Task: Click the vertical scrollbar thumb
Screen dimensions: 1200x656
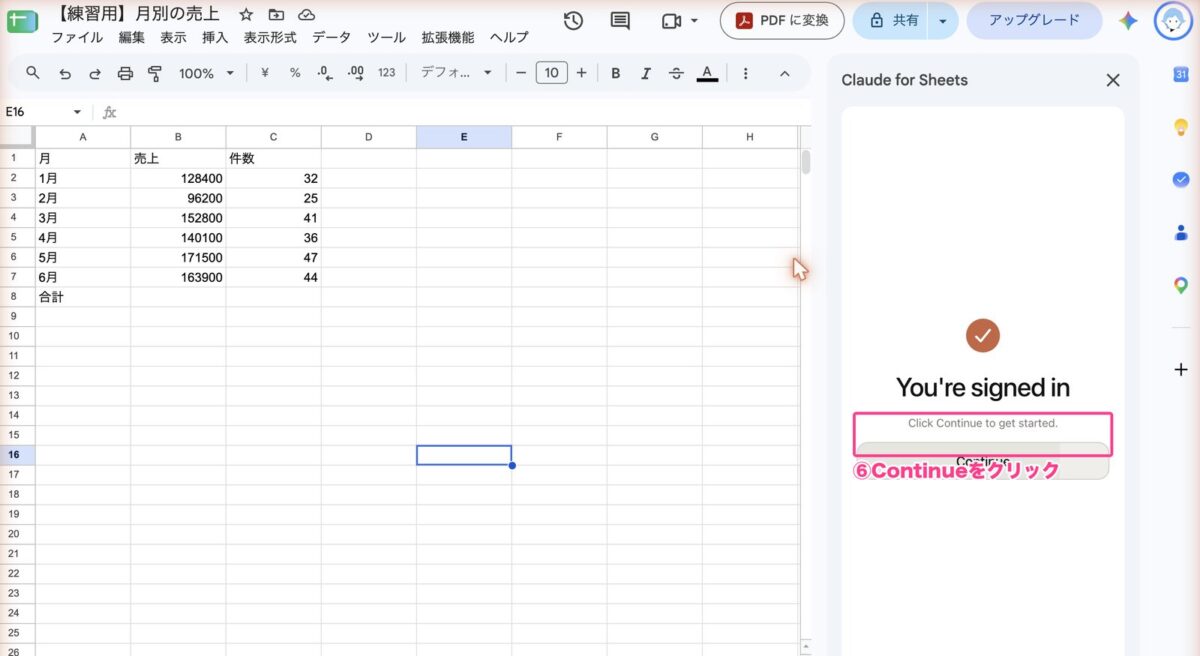Action: 806,162
